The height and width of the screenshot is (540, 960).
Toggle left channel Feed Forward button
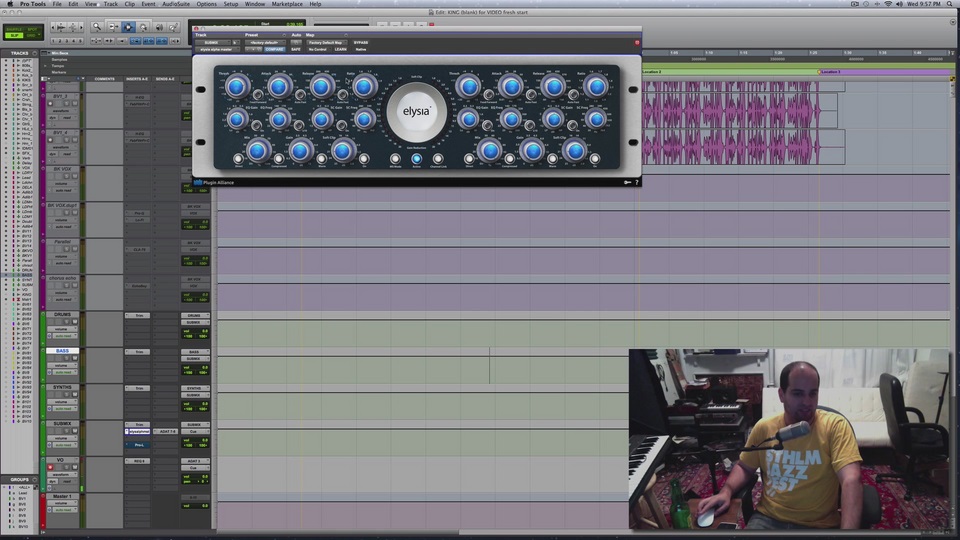click(x=258, y=95)
